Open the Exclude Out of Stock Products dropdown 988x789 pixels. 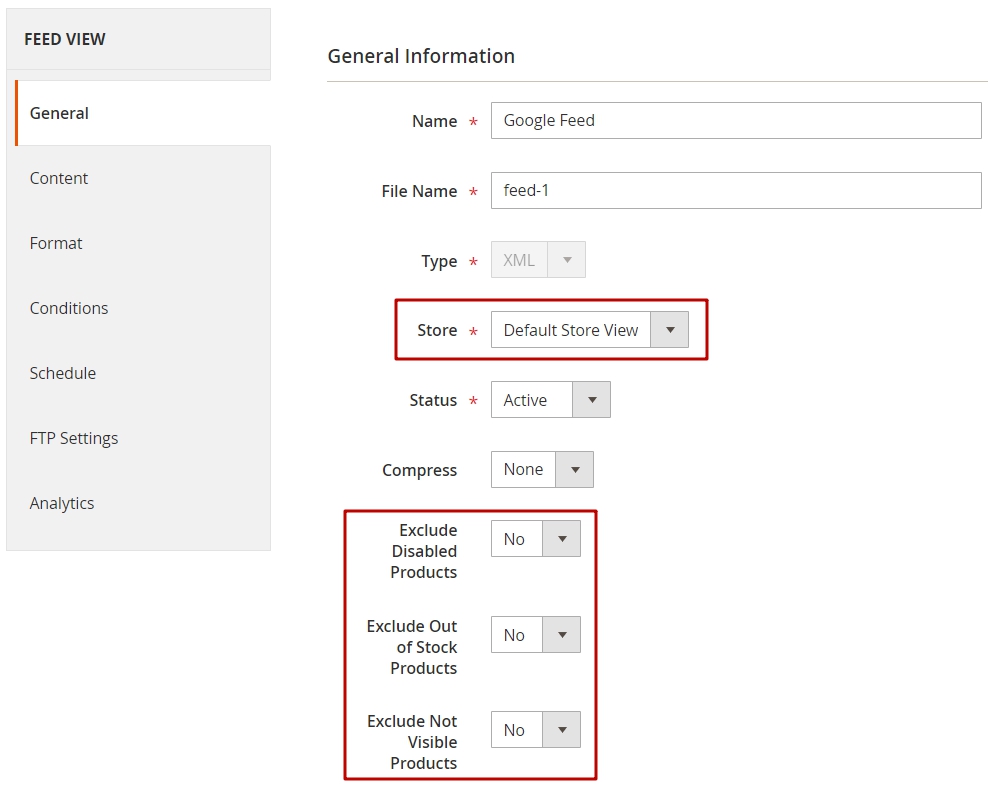(x=536, y=635)
